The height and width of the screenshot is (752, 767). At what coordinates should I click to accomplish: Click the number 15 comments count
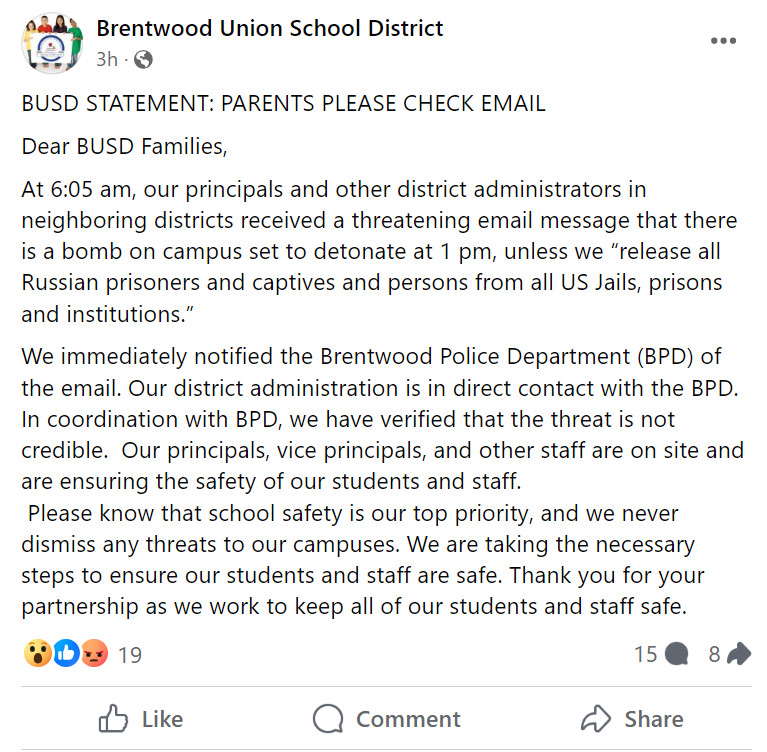645,654
